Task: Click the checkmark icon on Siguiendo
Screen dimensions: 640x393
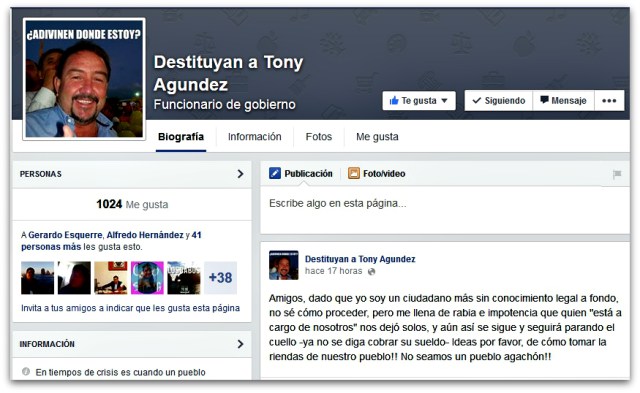Action: tap(476, 100)
